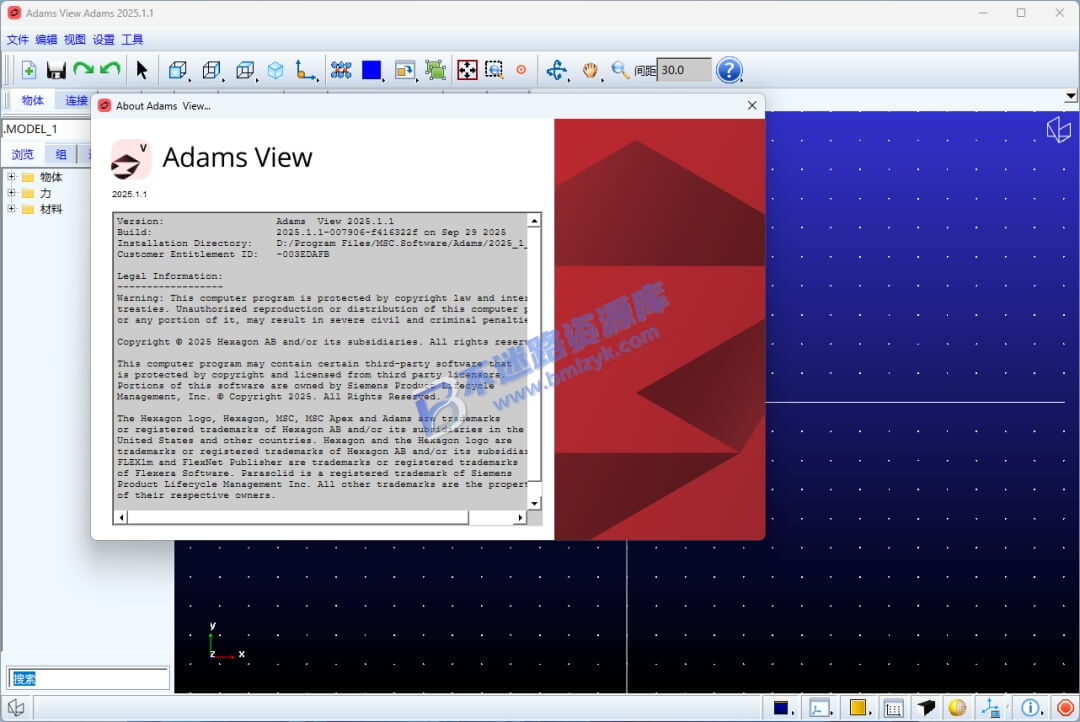The width and height of the screenshot is (1080, 722).
Task: Click the blue axes triad status icon
Action: [x=992, y=708]
